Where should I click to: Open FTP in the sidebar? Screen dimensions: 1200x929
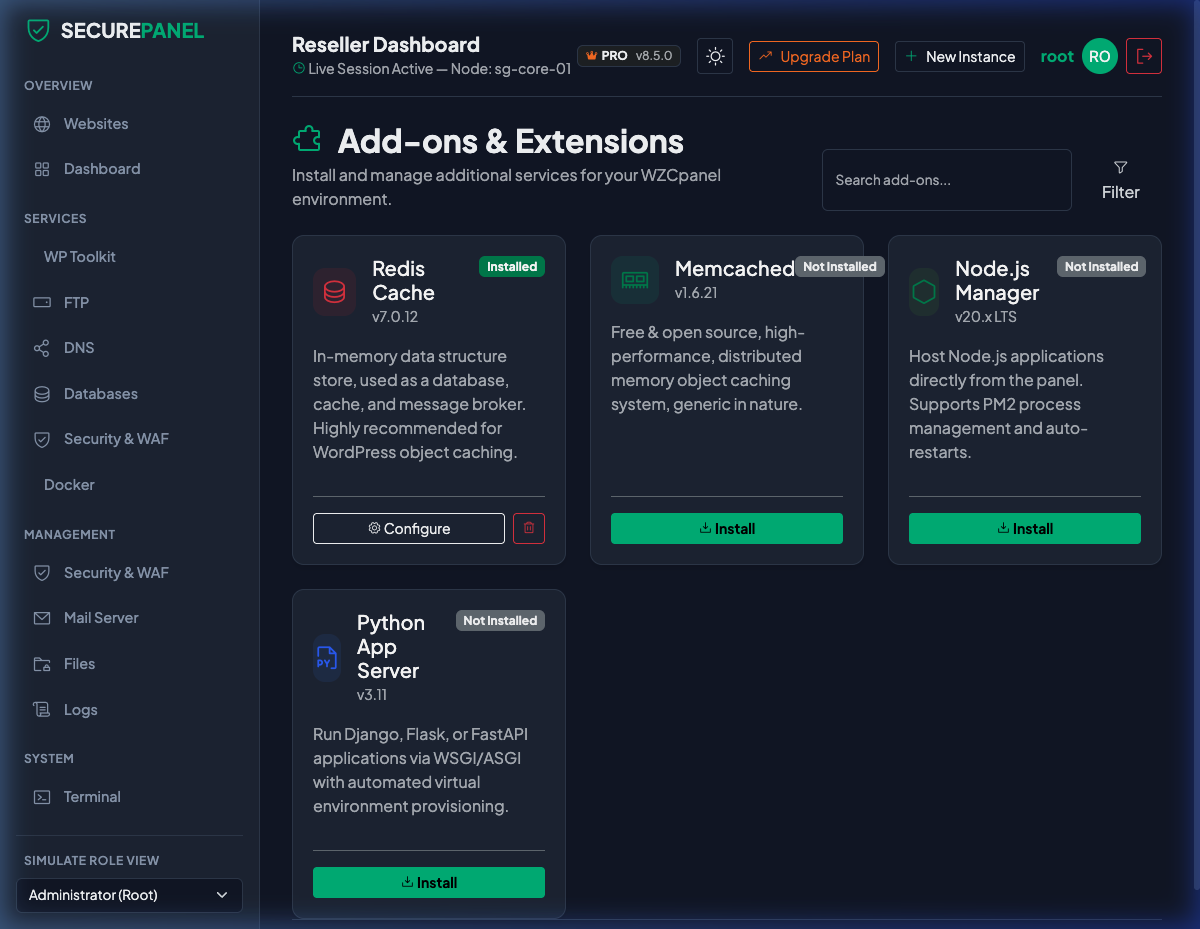pyautogui.click(x=76, y=302)
